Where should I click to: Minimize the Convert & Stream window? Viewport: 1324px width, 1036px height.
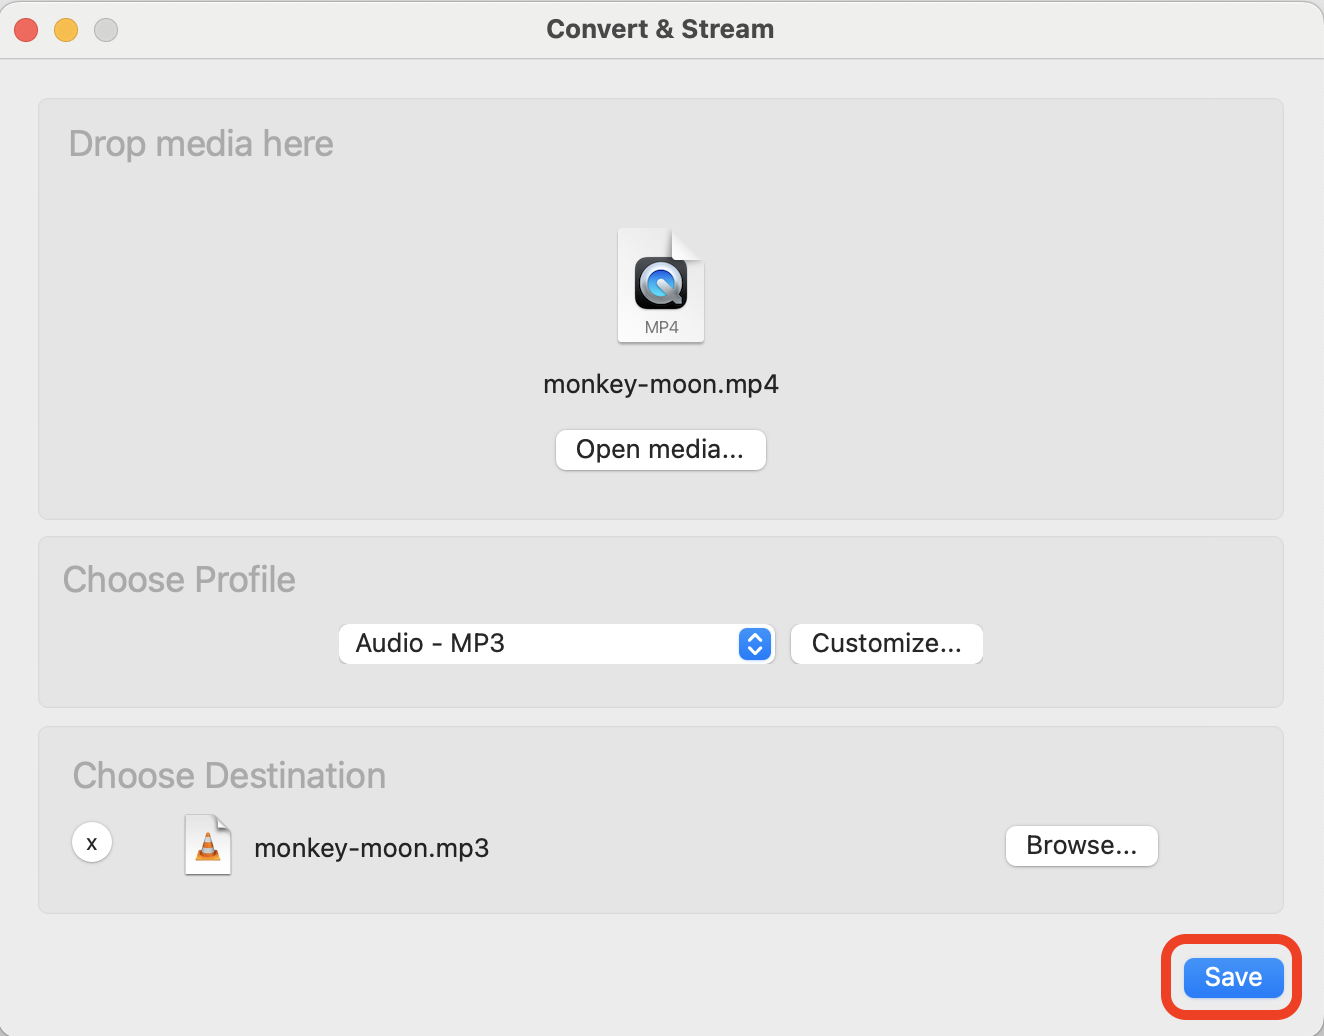click(x=66, y=30)
